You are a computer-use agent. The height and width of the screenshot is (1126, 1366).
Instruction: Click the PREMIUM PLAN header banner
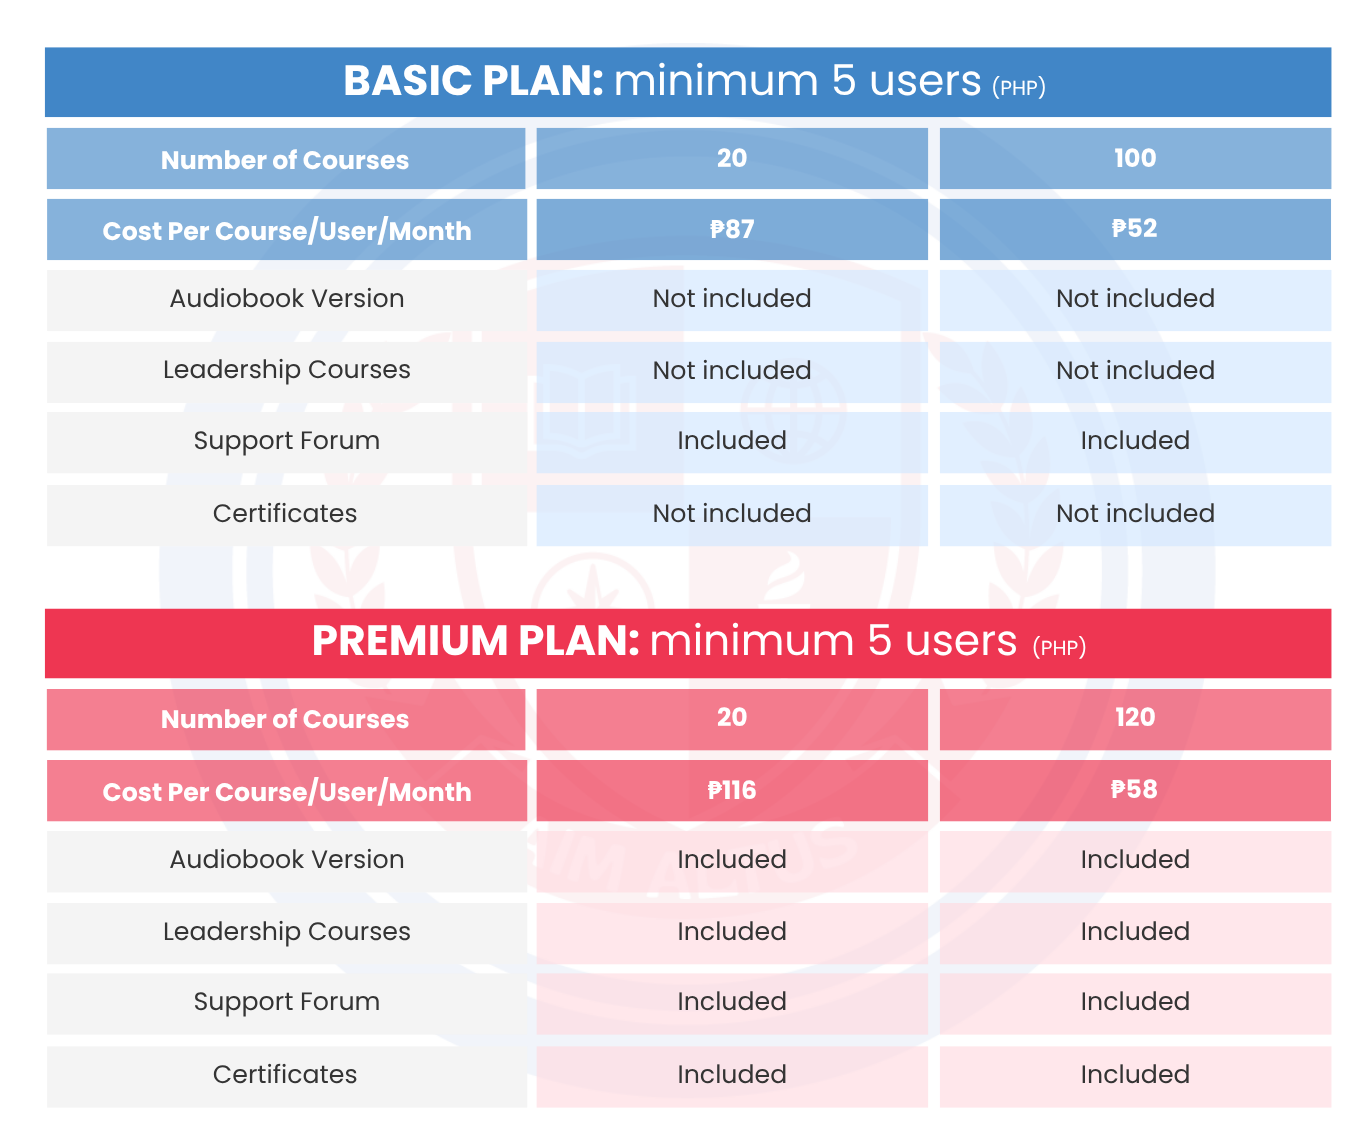coord(688,643)
